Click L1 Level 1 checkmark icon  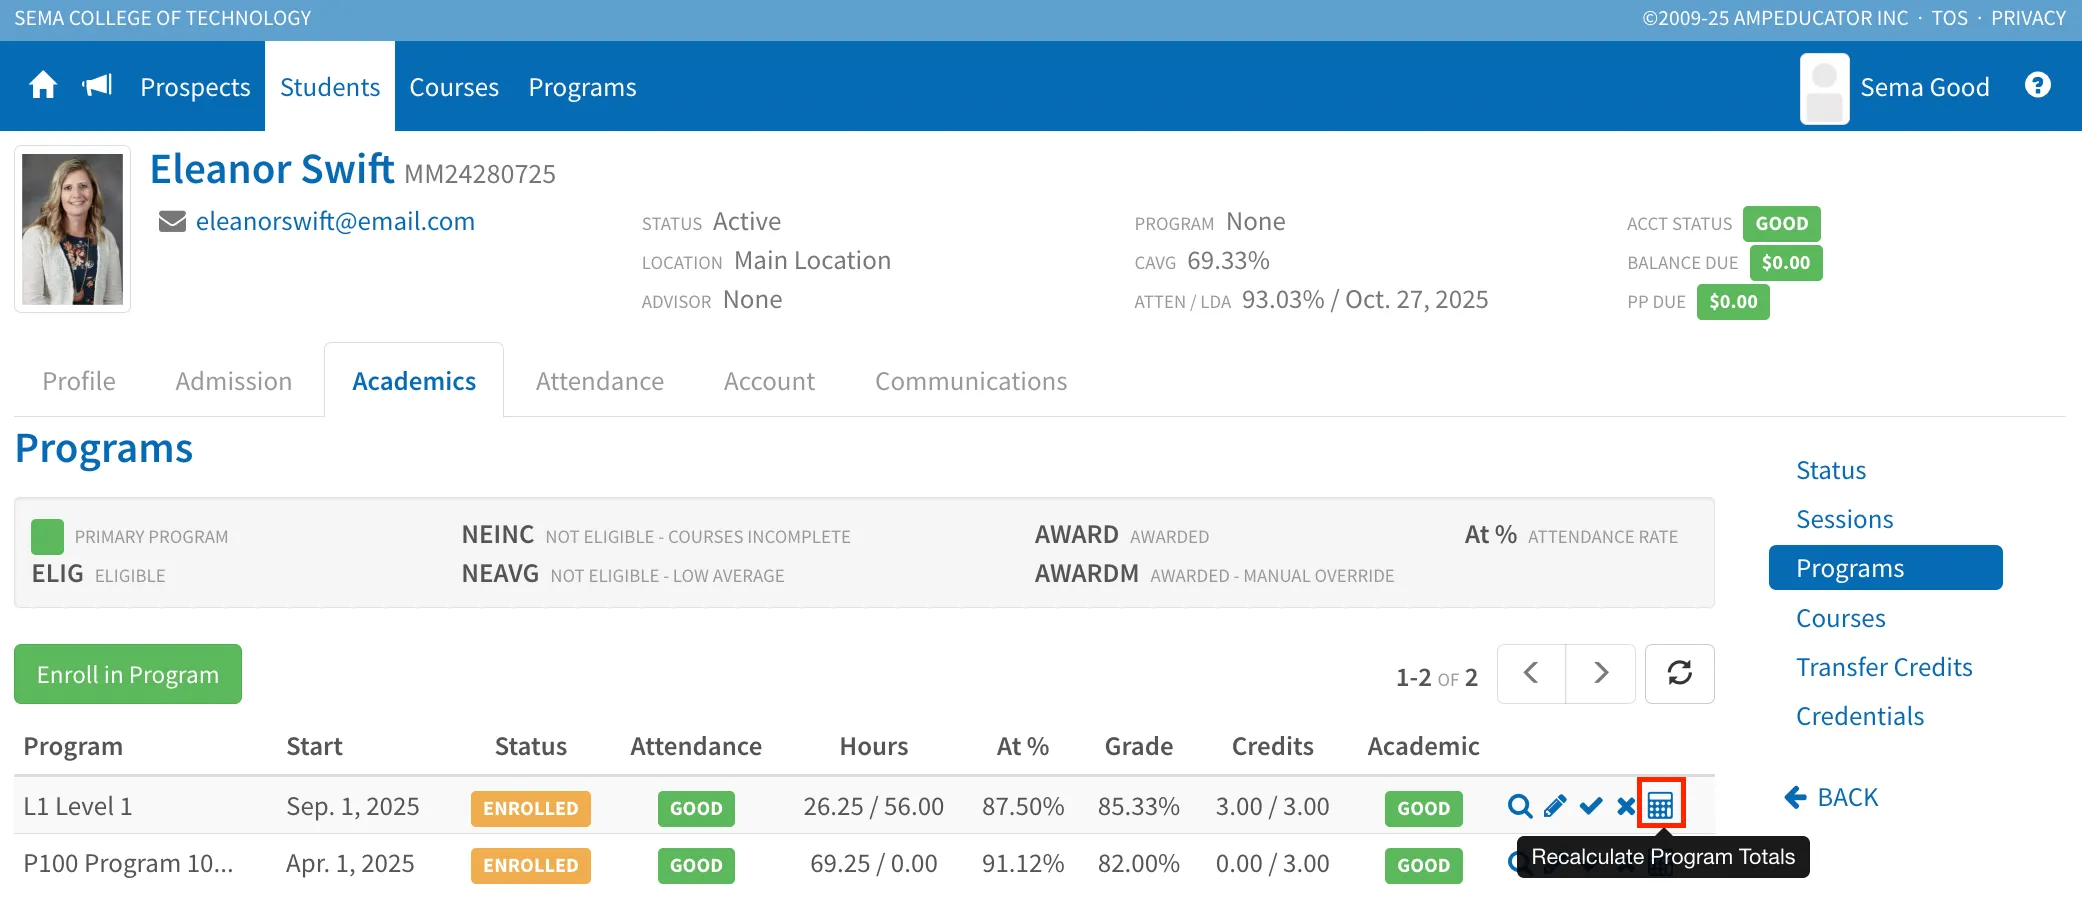(x=1591, y=806)
